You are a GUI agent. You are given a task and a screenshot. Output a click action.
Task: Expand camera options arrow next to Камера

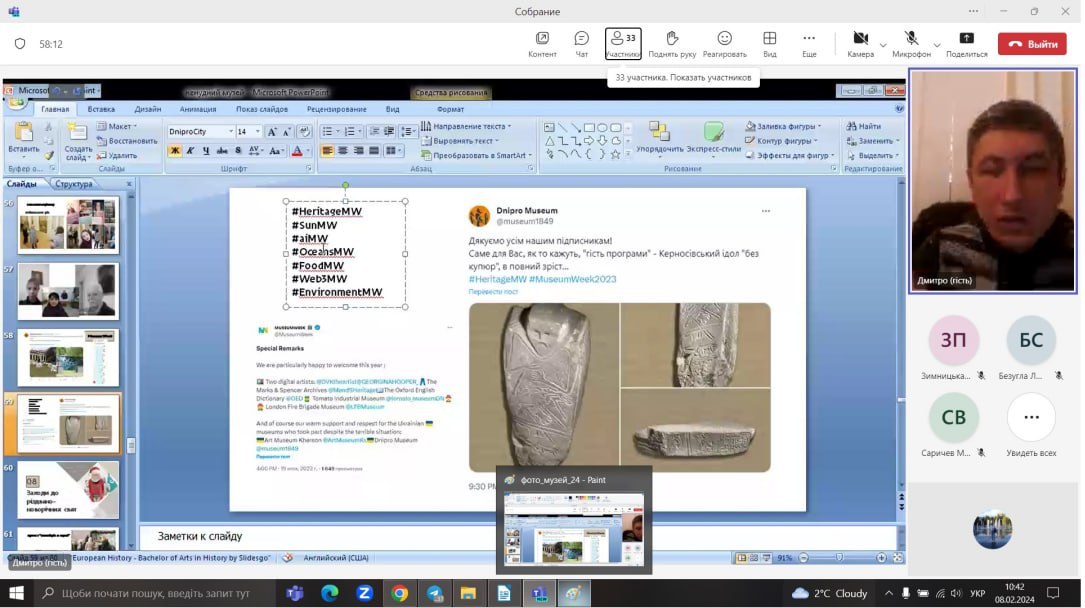pos(883,45)
